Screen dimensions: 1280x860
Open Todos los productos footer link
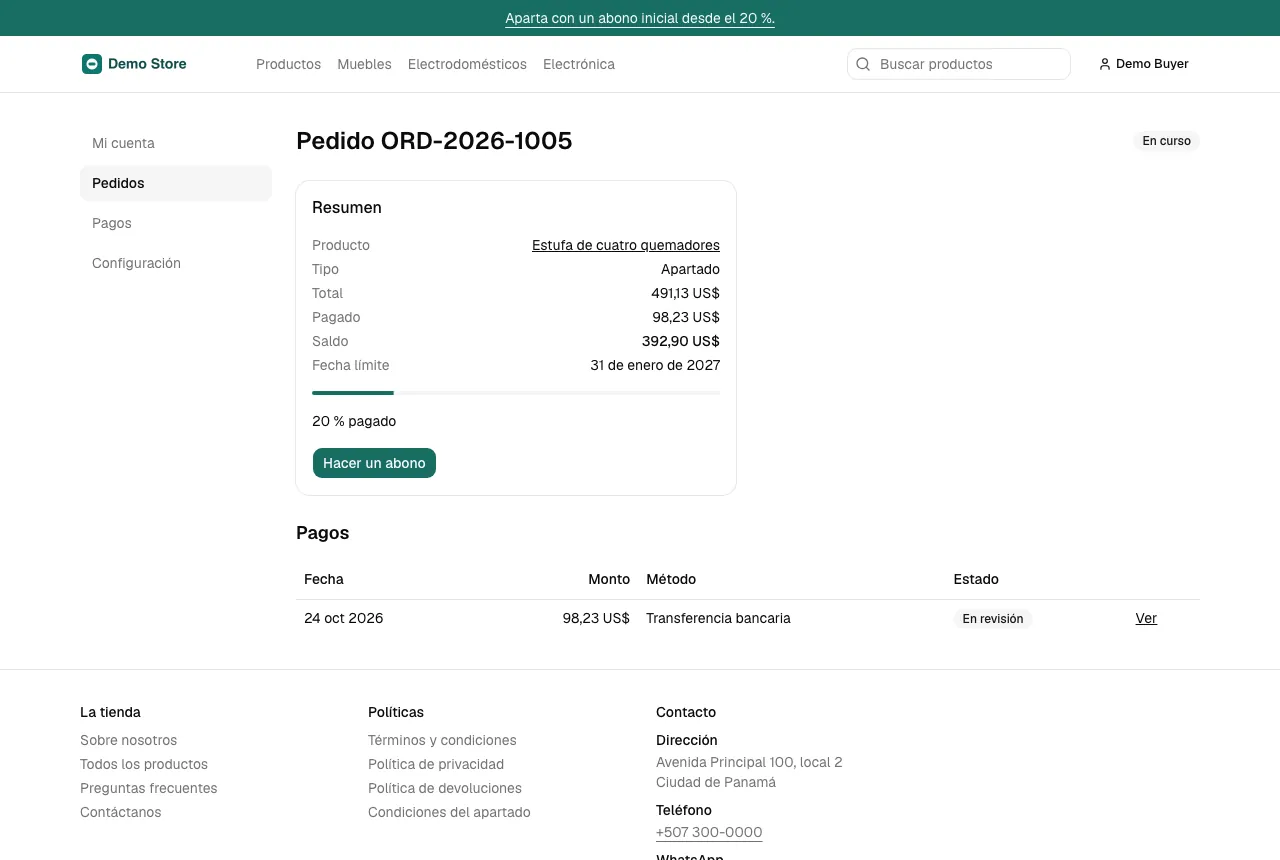[144, 764]
